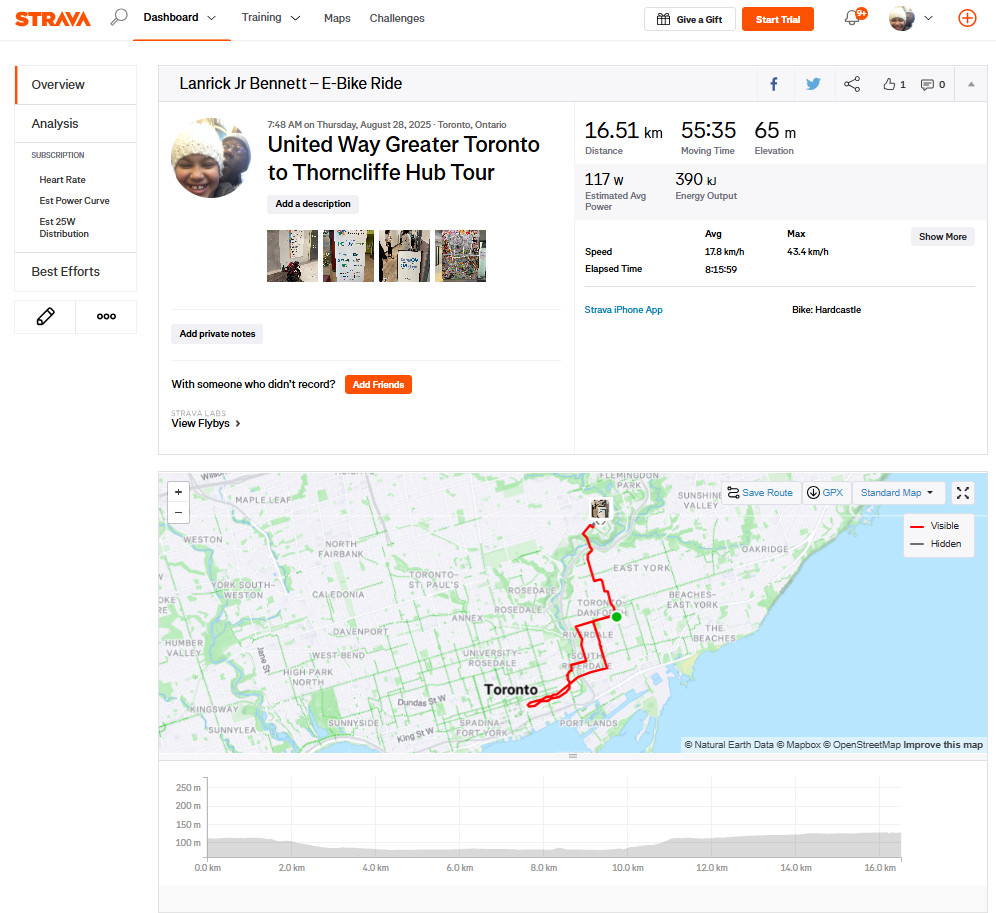Viewport: 996px width, 913px height.
Task: Open profile avatar in top bar
Action: click(x=901, y=18)
